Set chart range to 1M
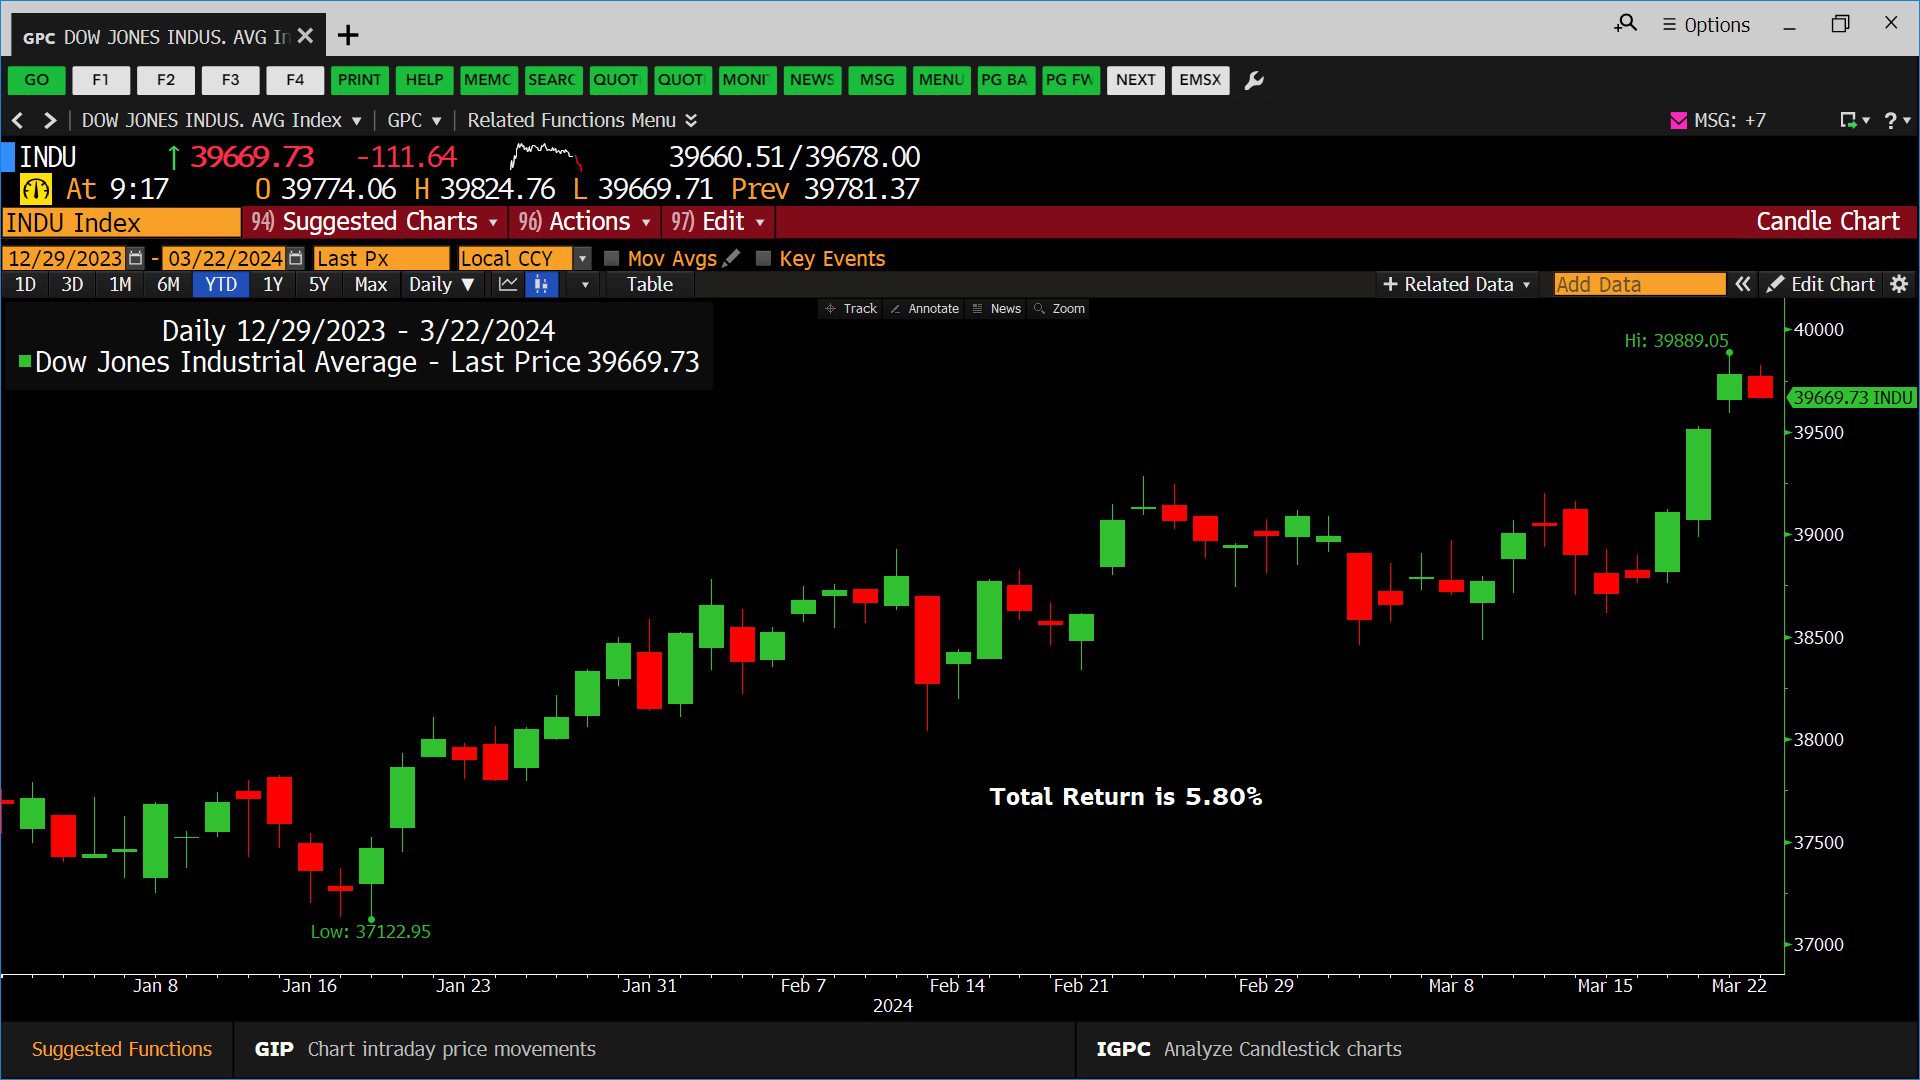Viewport: 1920px width, 1080px height. pyautogui.click(x=120, y=284)
